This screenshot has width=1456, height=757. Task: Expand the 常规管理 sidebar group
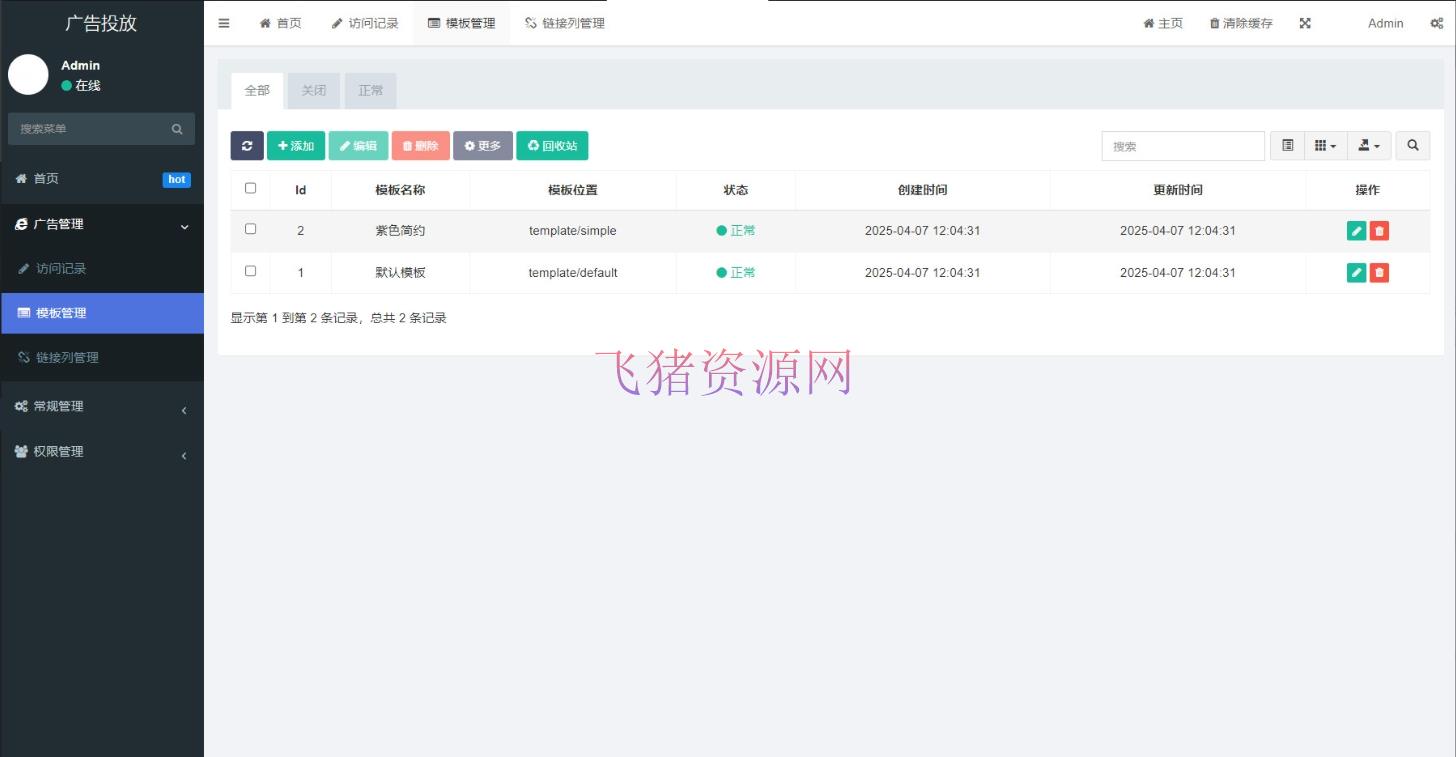102,407
